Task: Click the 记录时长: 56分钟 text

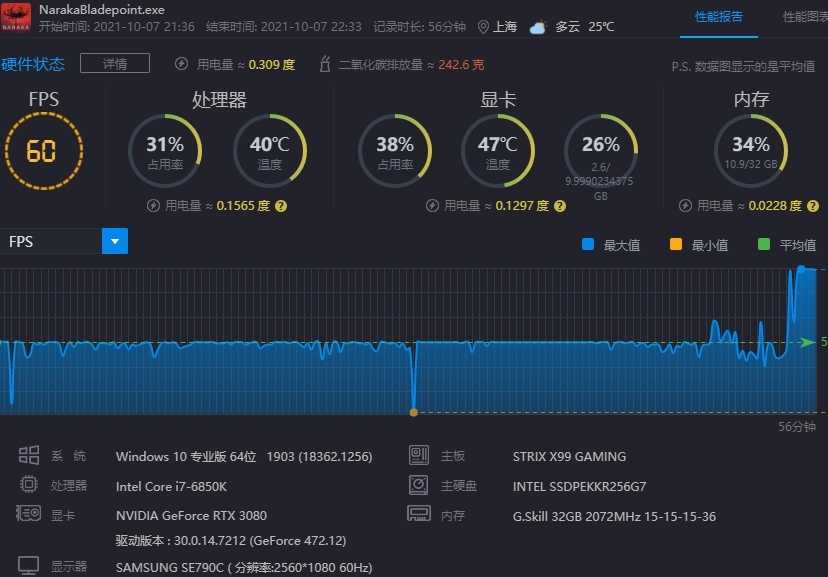Action: (419, 27)
